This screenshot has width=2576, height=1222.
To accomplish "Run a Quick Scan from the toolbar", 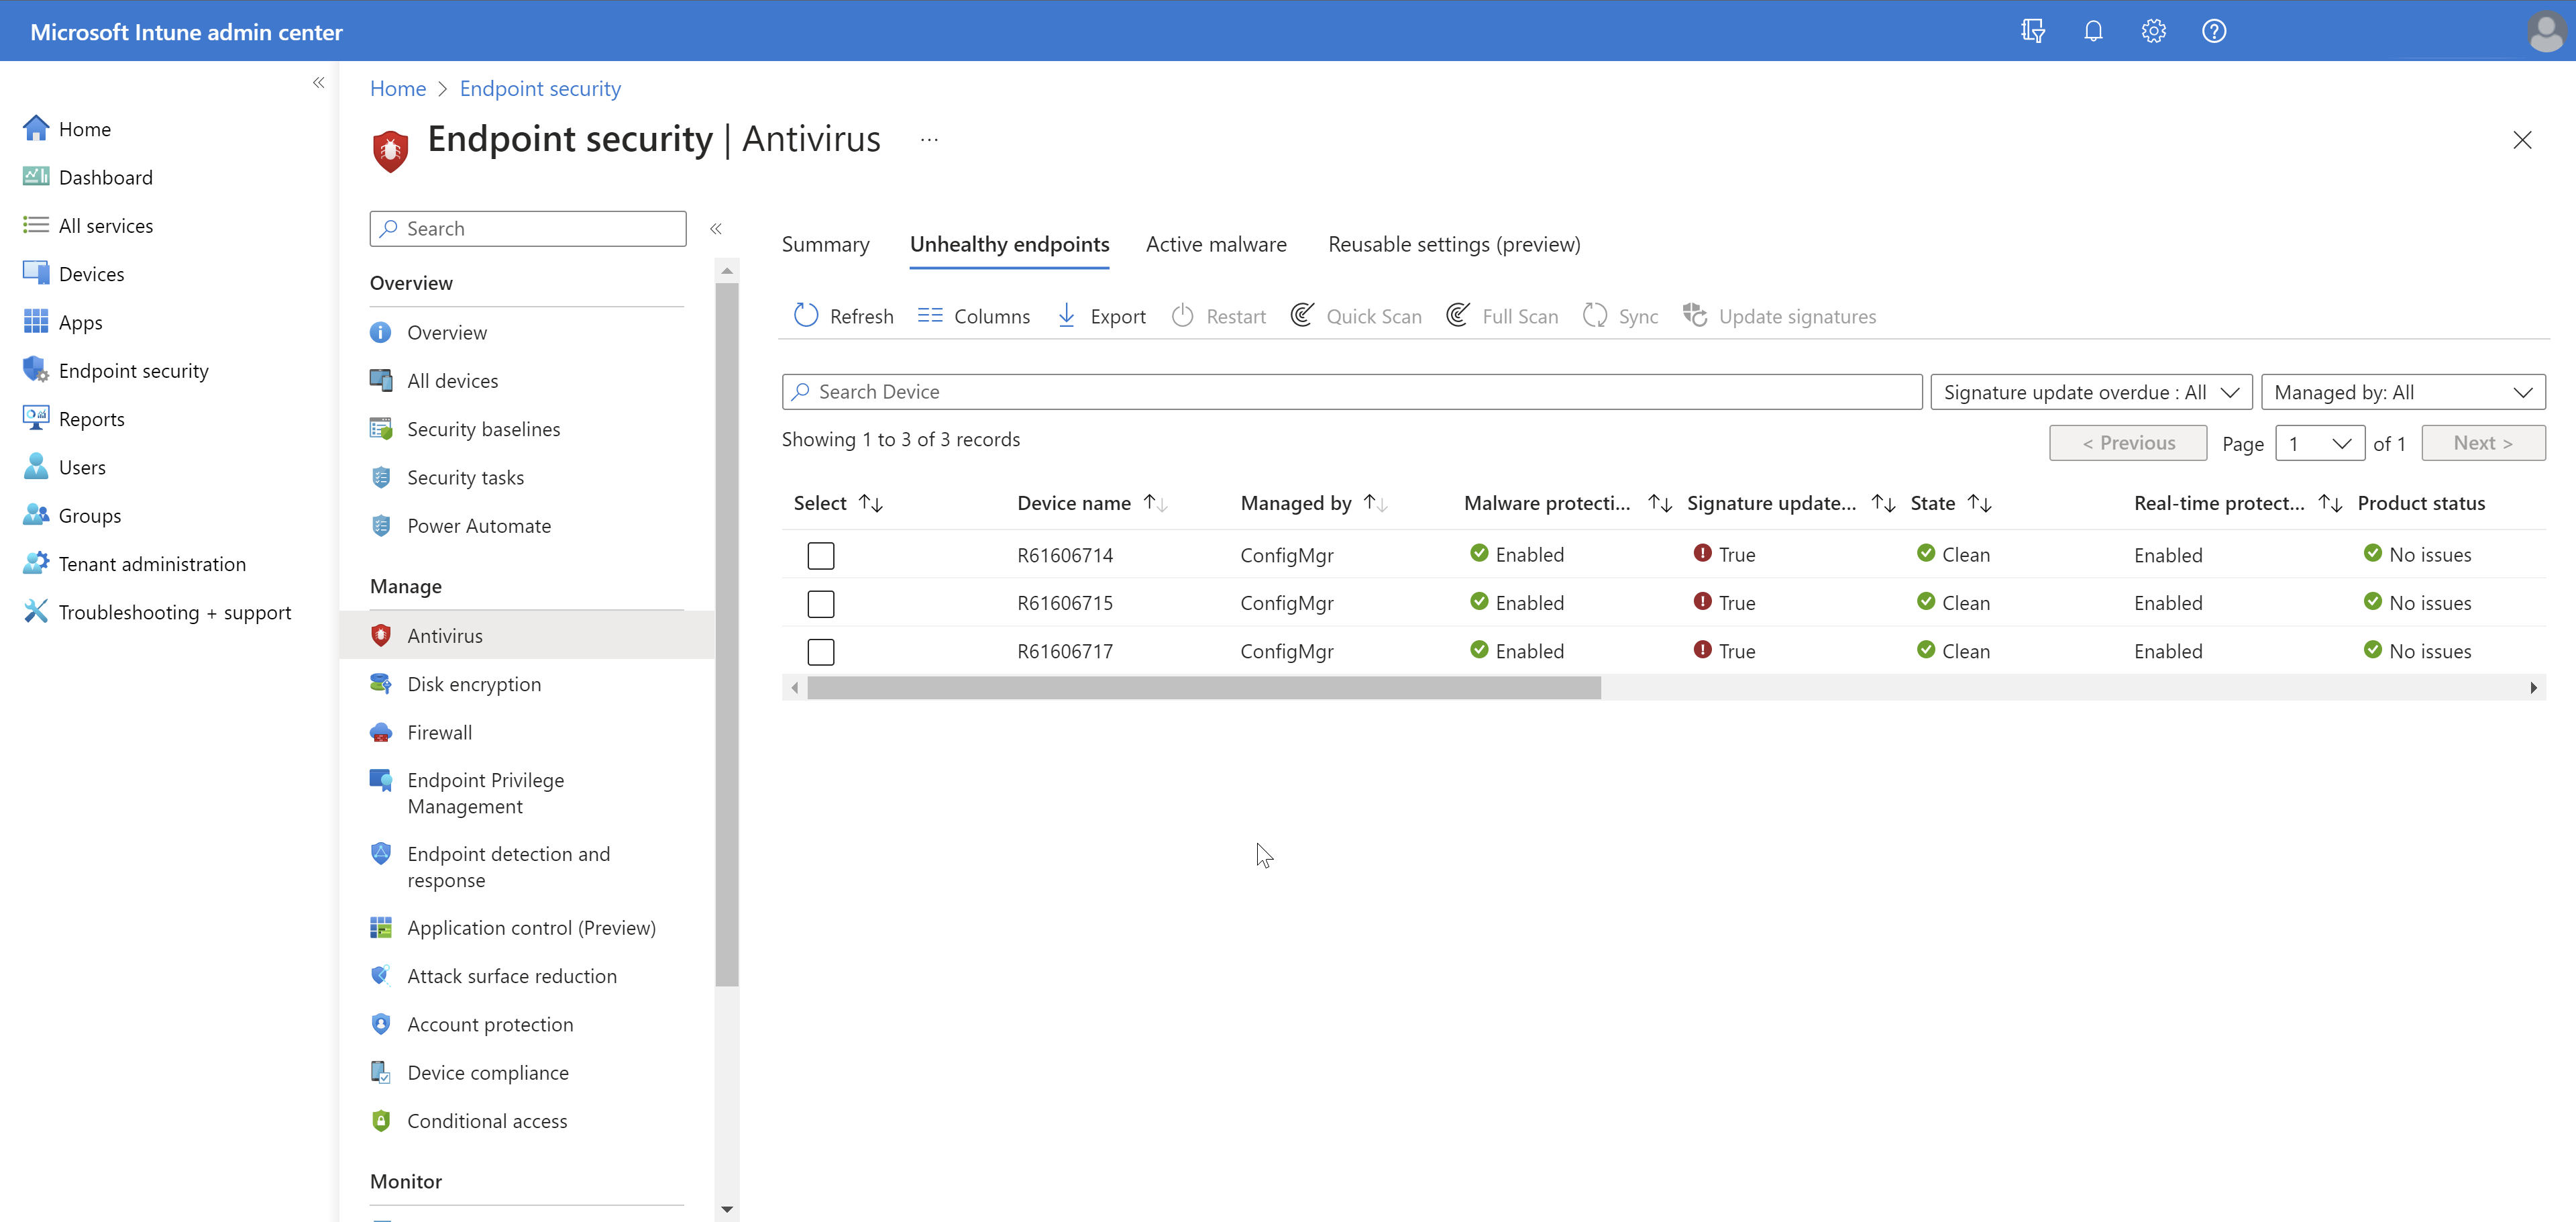I will 1356,316.
